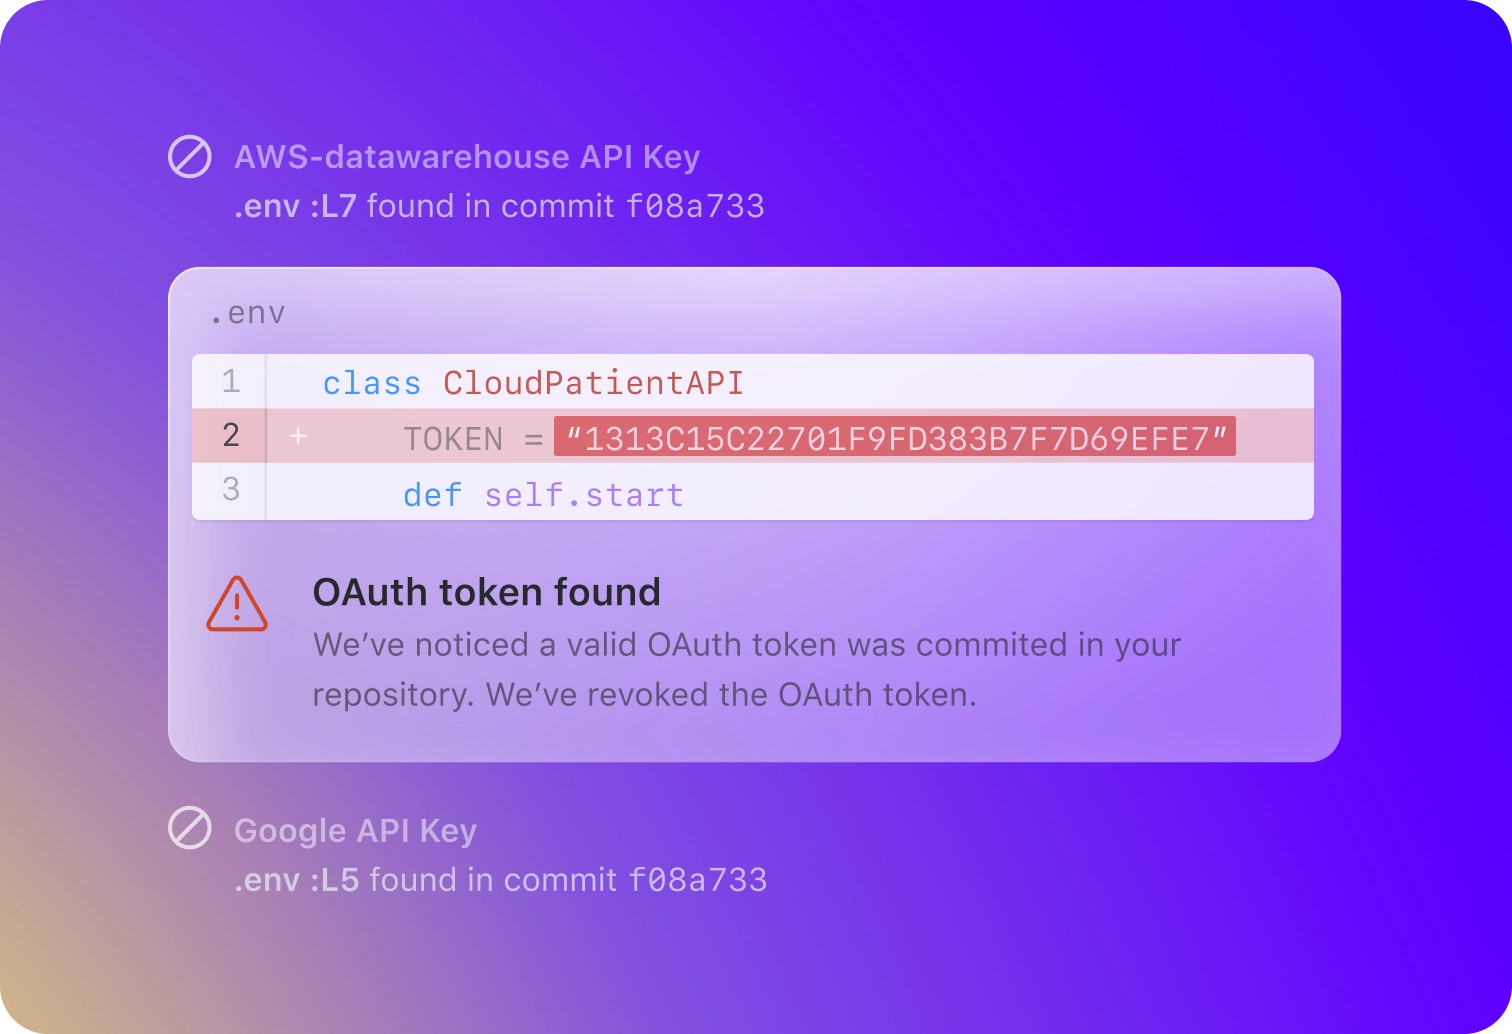Click the .env filename header in the code card
The height and width of the screenshot is (1034, 1512).
[x=247, y=313]
